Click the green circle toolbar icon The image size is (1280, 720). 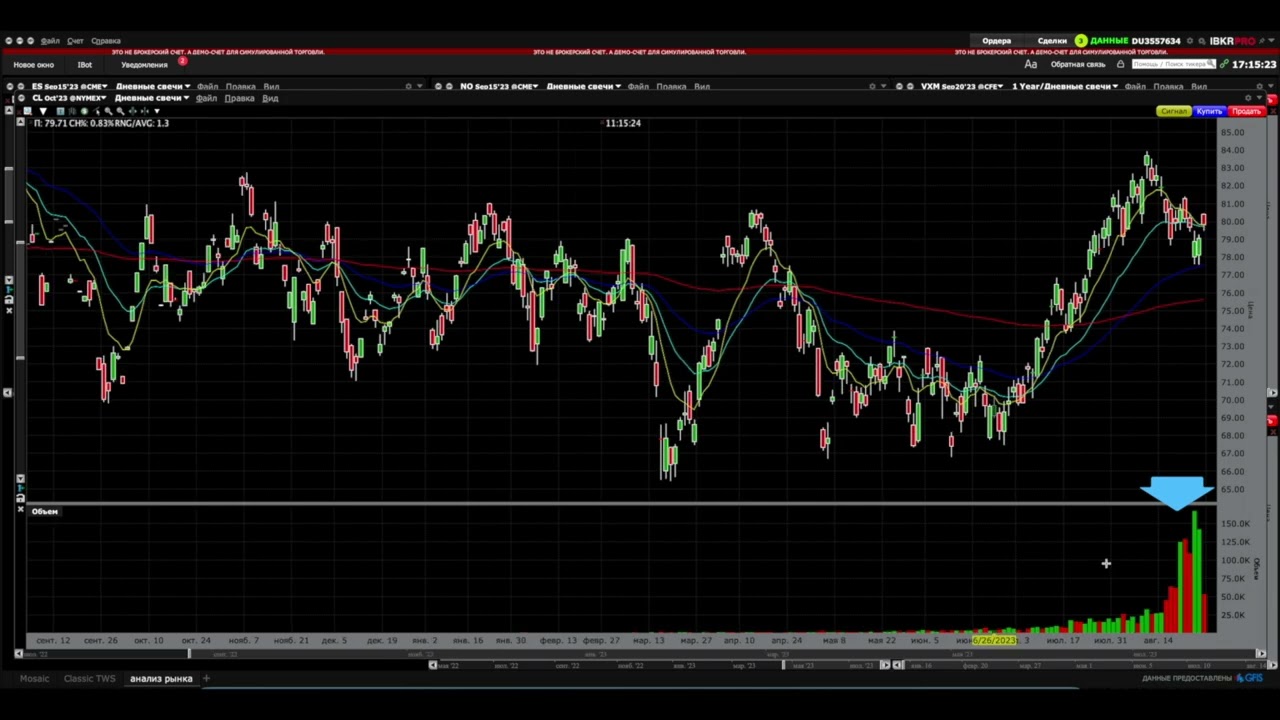pyautogui.click(x=84, y=111)
